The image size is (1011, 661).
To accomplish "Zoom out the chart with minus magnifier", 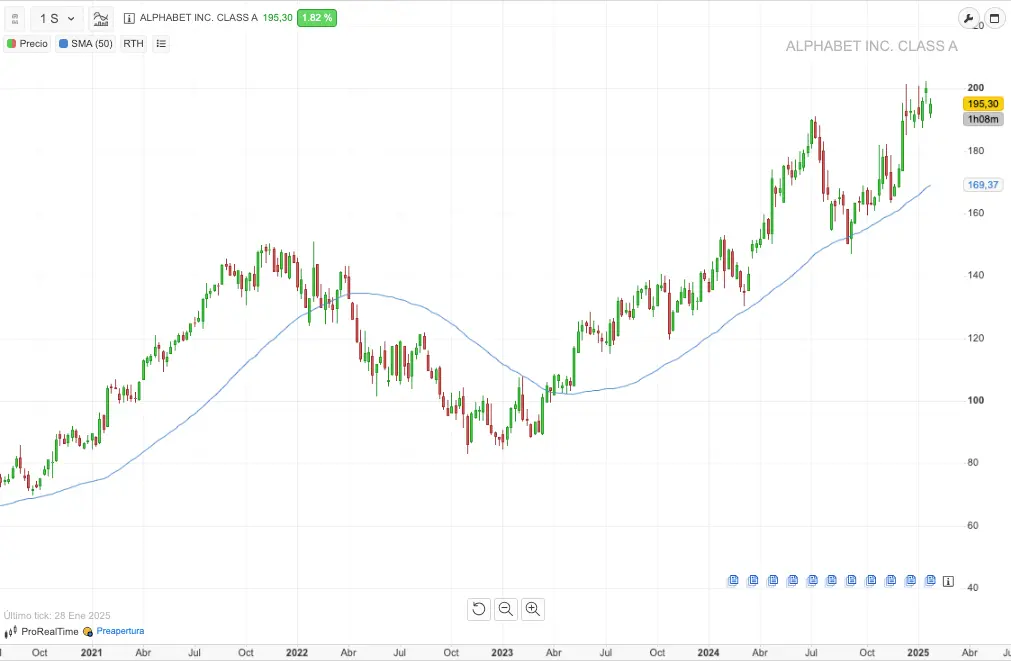I will pyautogui.click(x=506, y=609).
